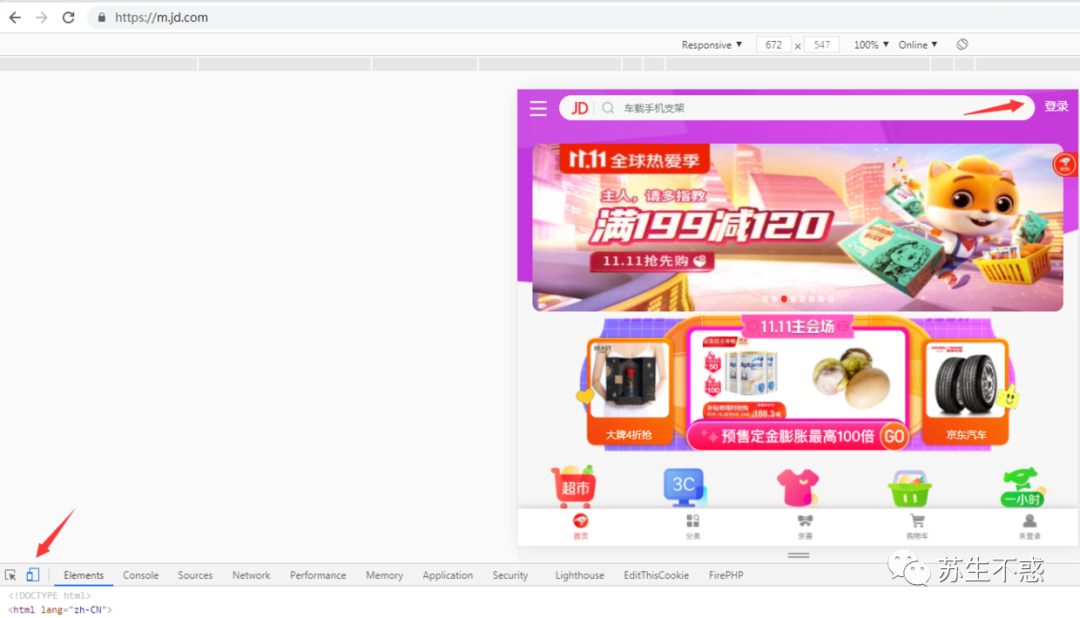Switch to the Network tab
Viewport: 1080px width, 618px height.
click(x=251, y=575)
